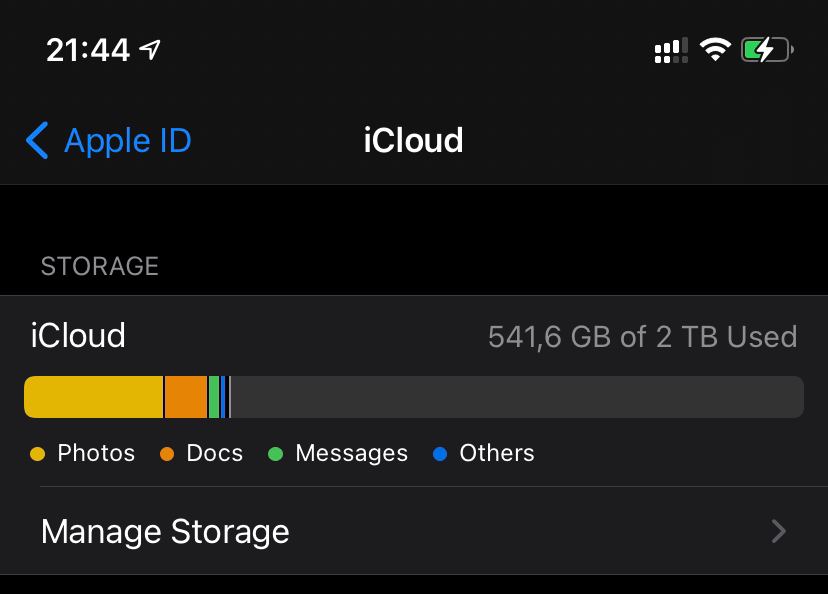
Task: Tap the cellular signal bars icon
Action: (671, 51)
